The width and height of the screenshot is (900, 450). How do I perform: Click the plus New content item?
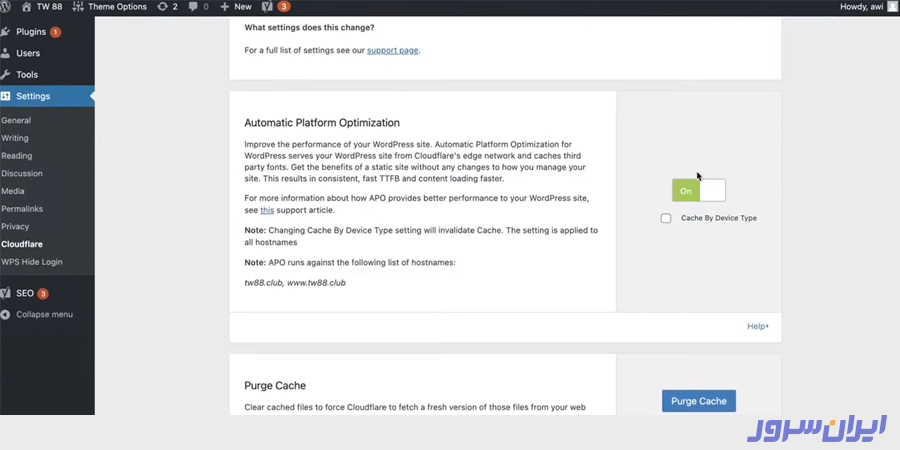(x=236, y=7)
